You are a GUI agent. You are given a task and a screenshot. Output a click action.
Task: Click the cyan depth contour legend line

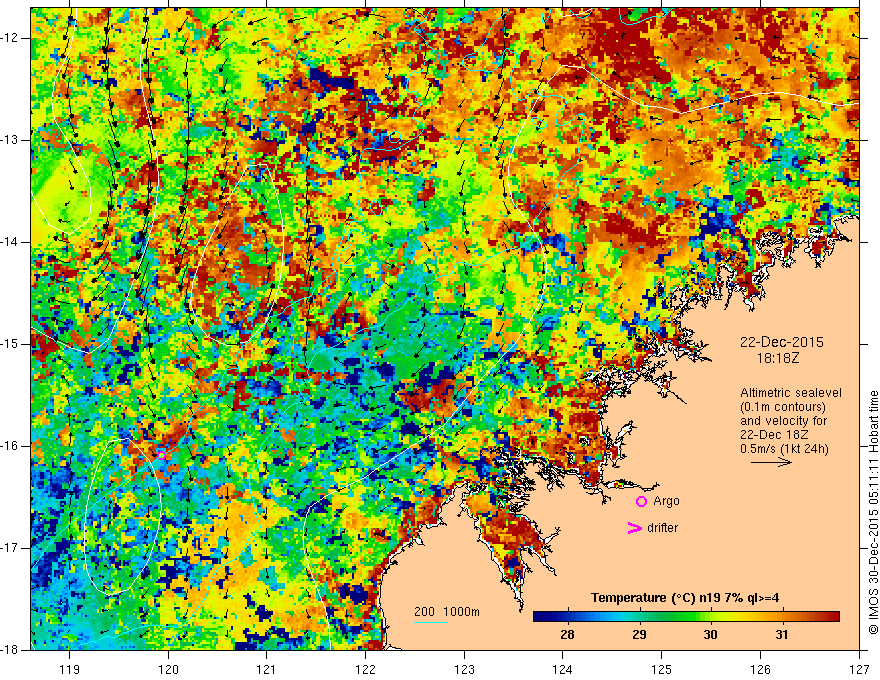pyautogui.click(x=430, y=622)
